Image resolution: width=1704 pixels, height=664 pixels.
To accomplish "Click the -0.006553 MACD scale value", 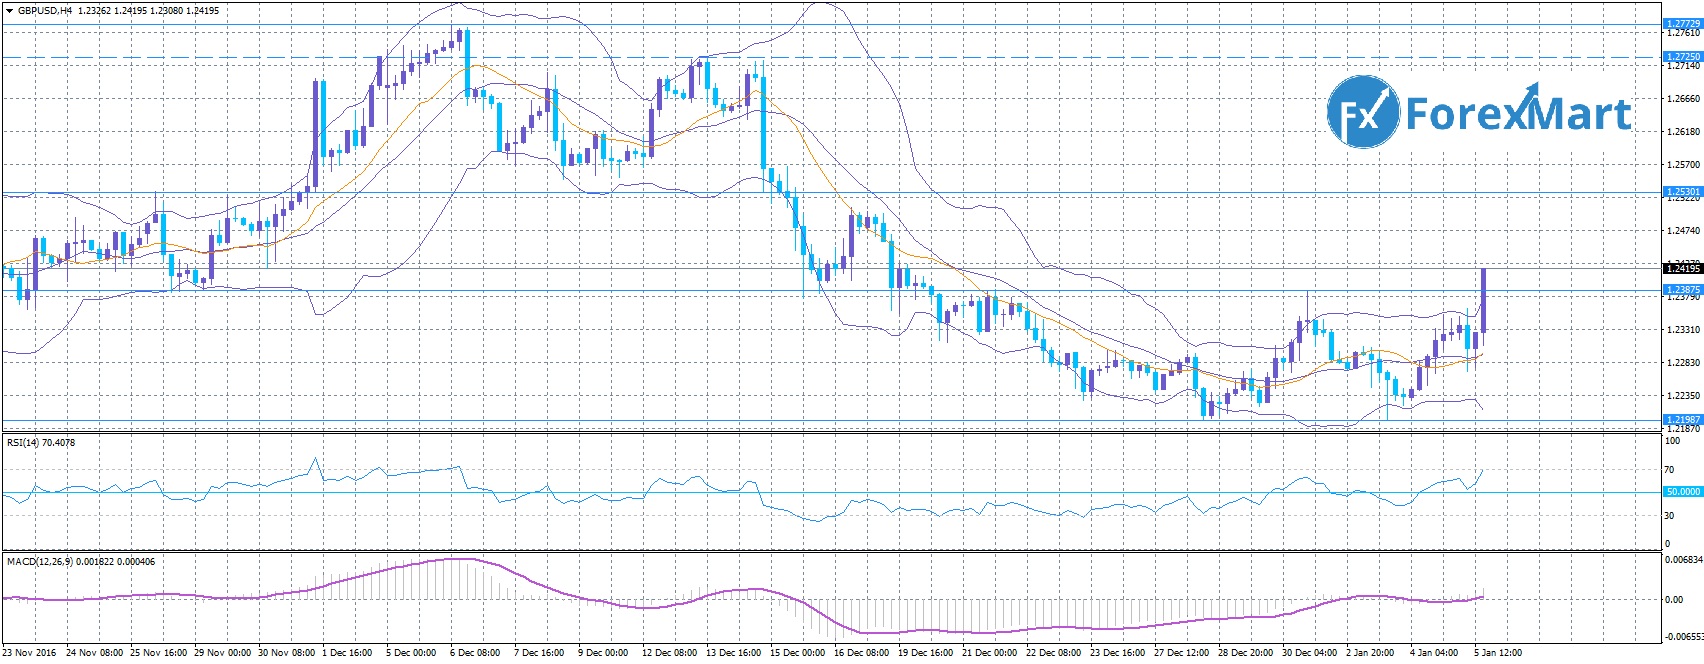I will tap(1684, 637).
